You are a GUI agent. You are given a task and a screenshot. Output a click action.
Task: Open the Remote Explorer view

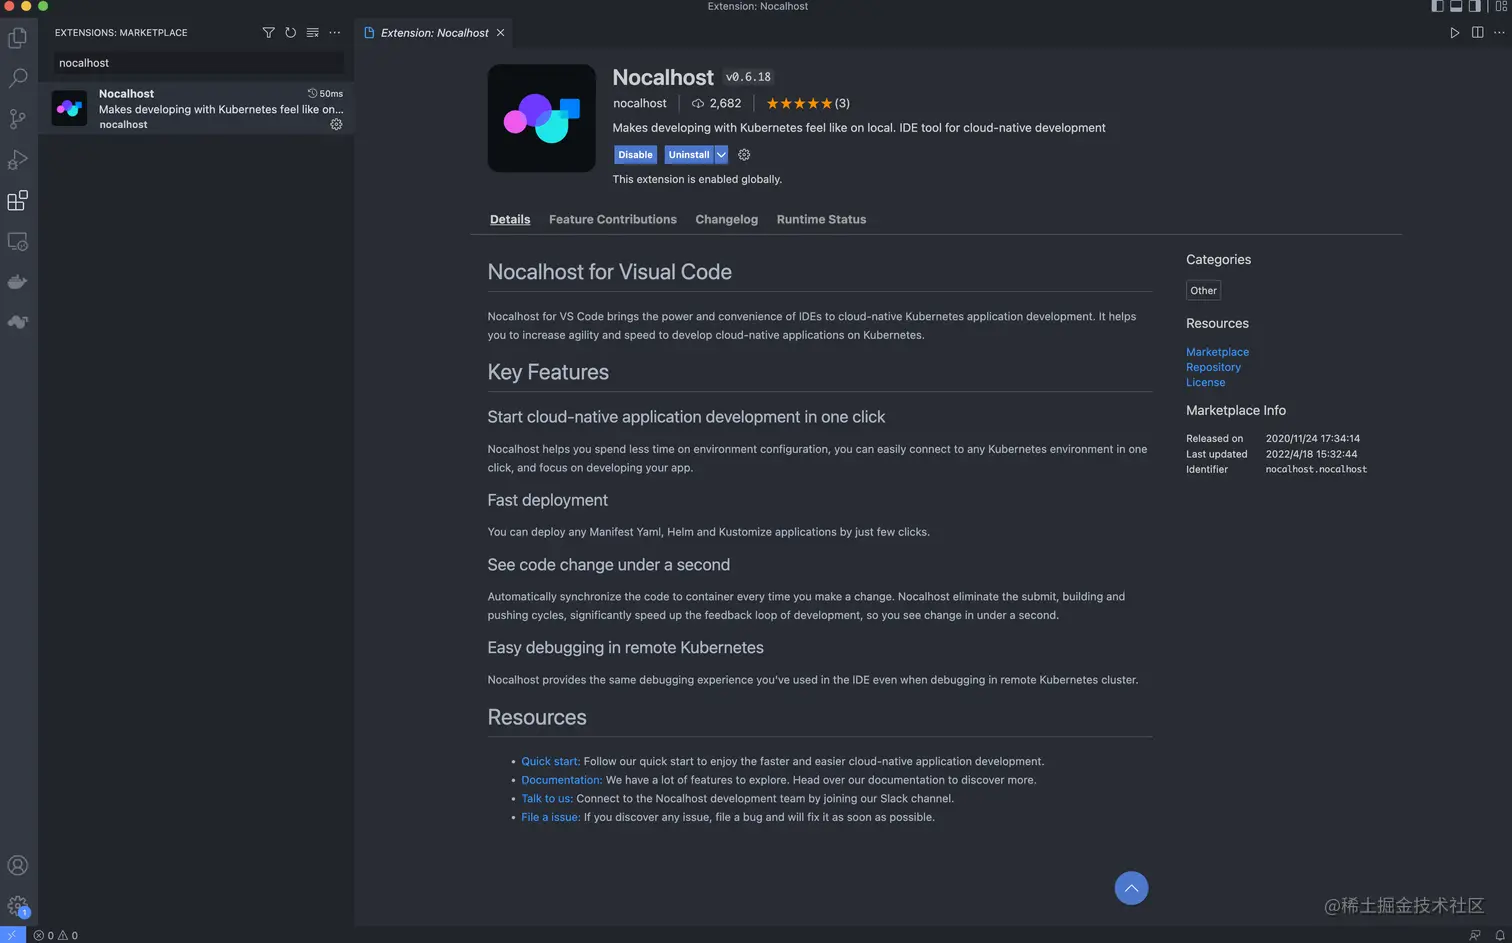[17, 241]
